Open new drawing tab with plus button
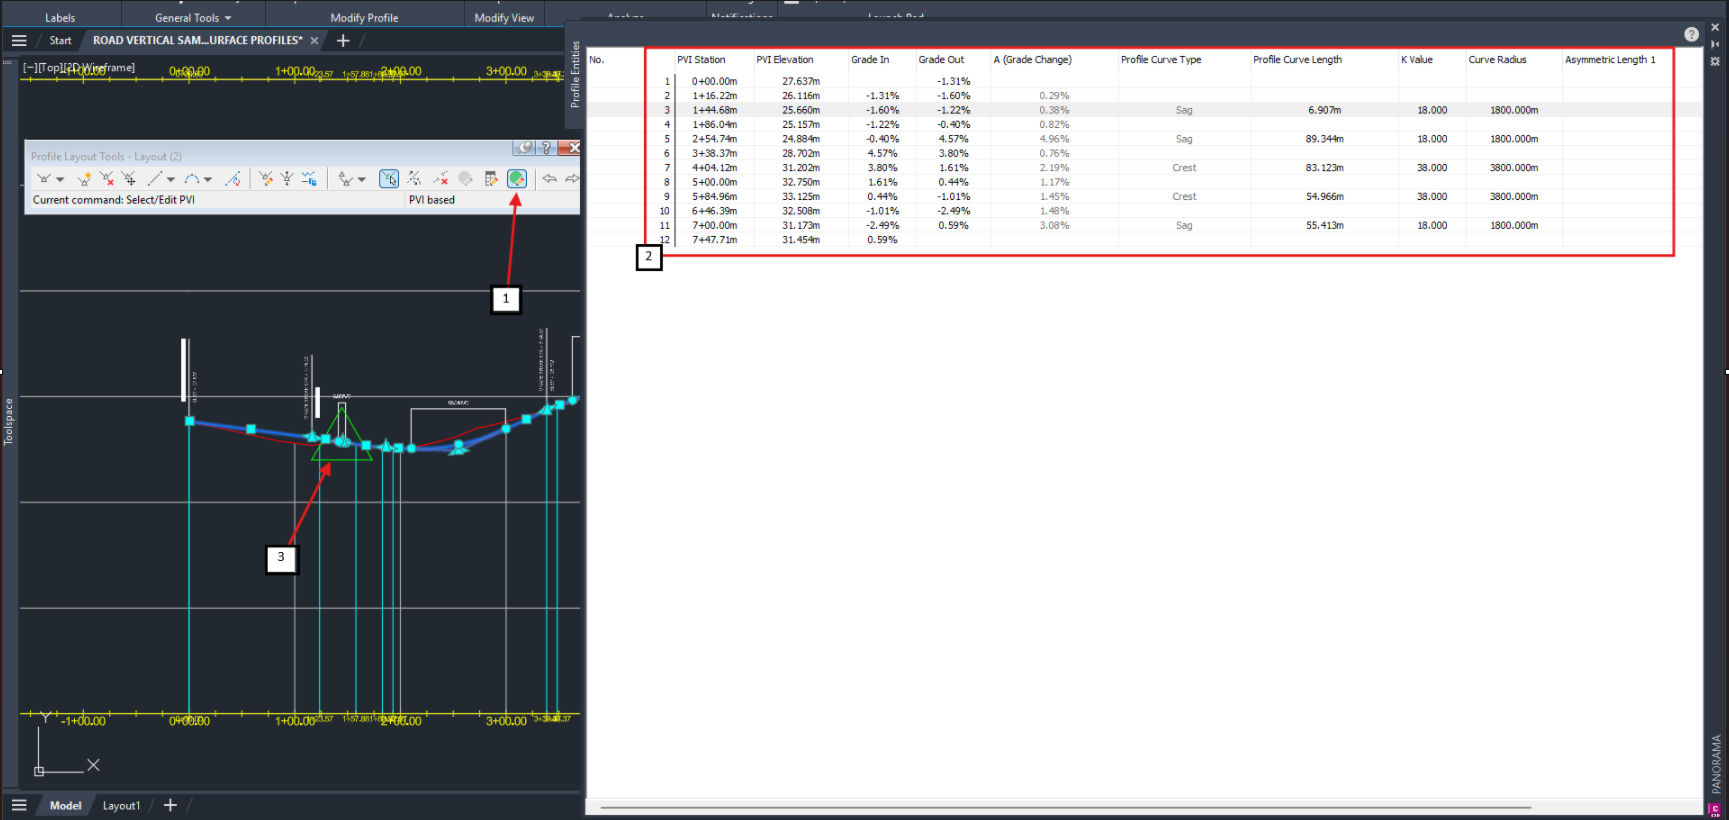 coord(343,41)
